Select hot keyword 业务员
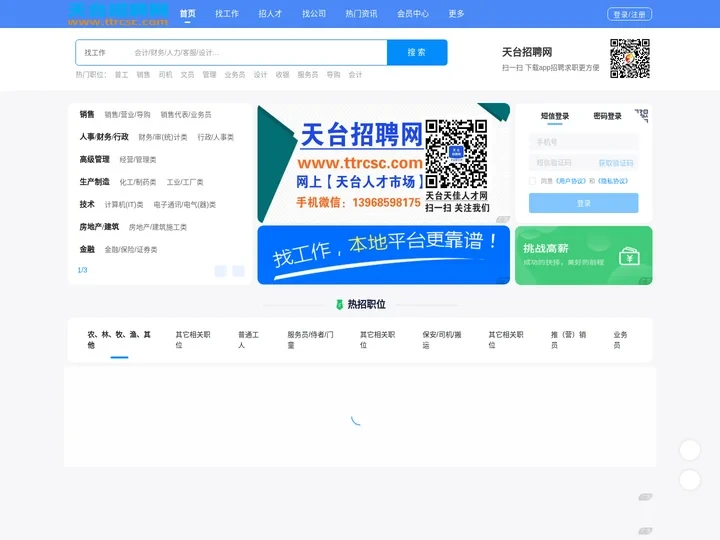The image size is (720, 540). (235, 75)
